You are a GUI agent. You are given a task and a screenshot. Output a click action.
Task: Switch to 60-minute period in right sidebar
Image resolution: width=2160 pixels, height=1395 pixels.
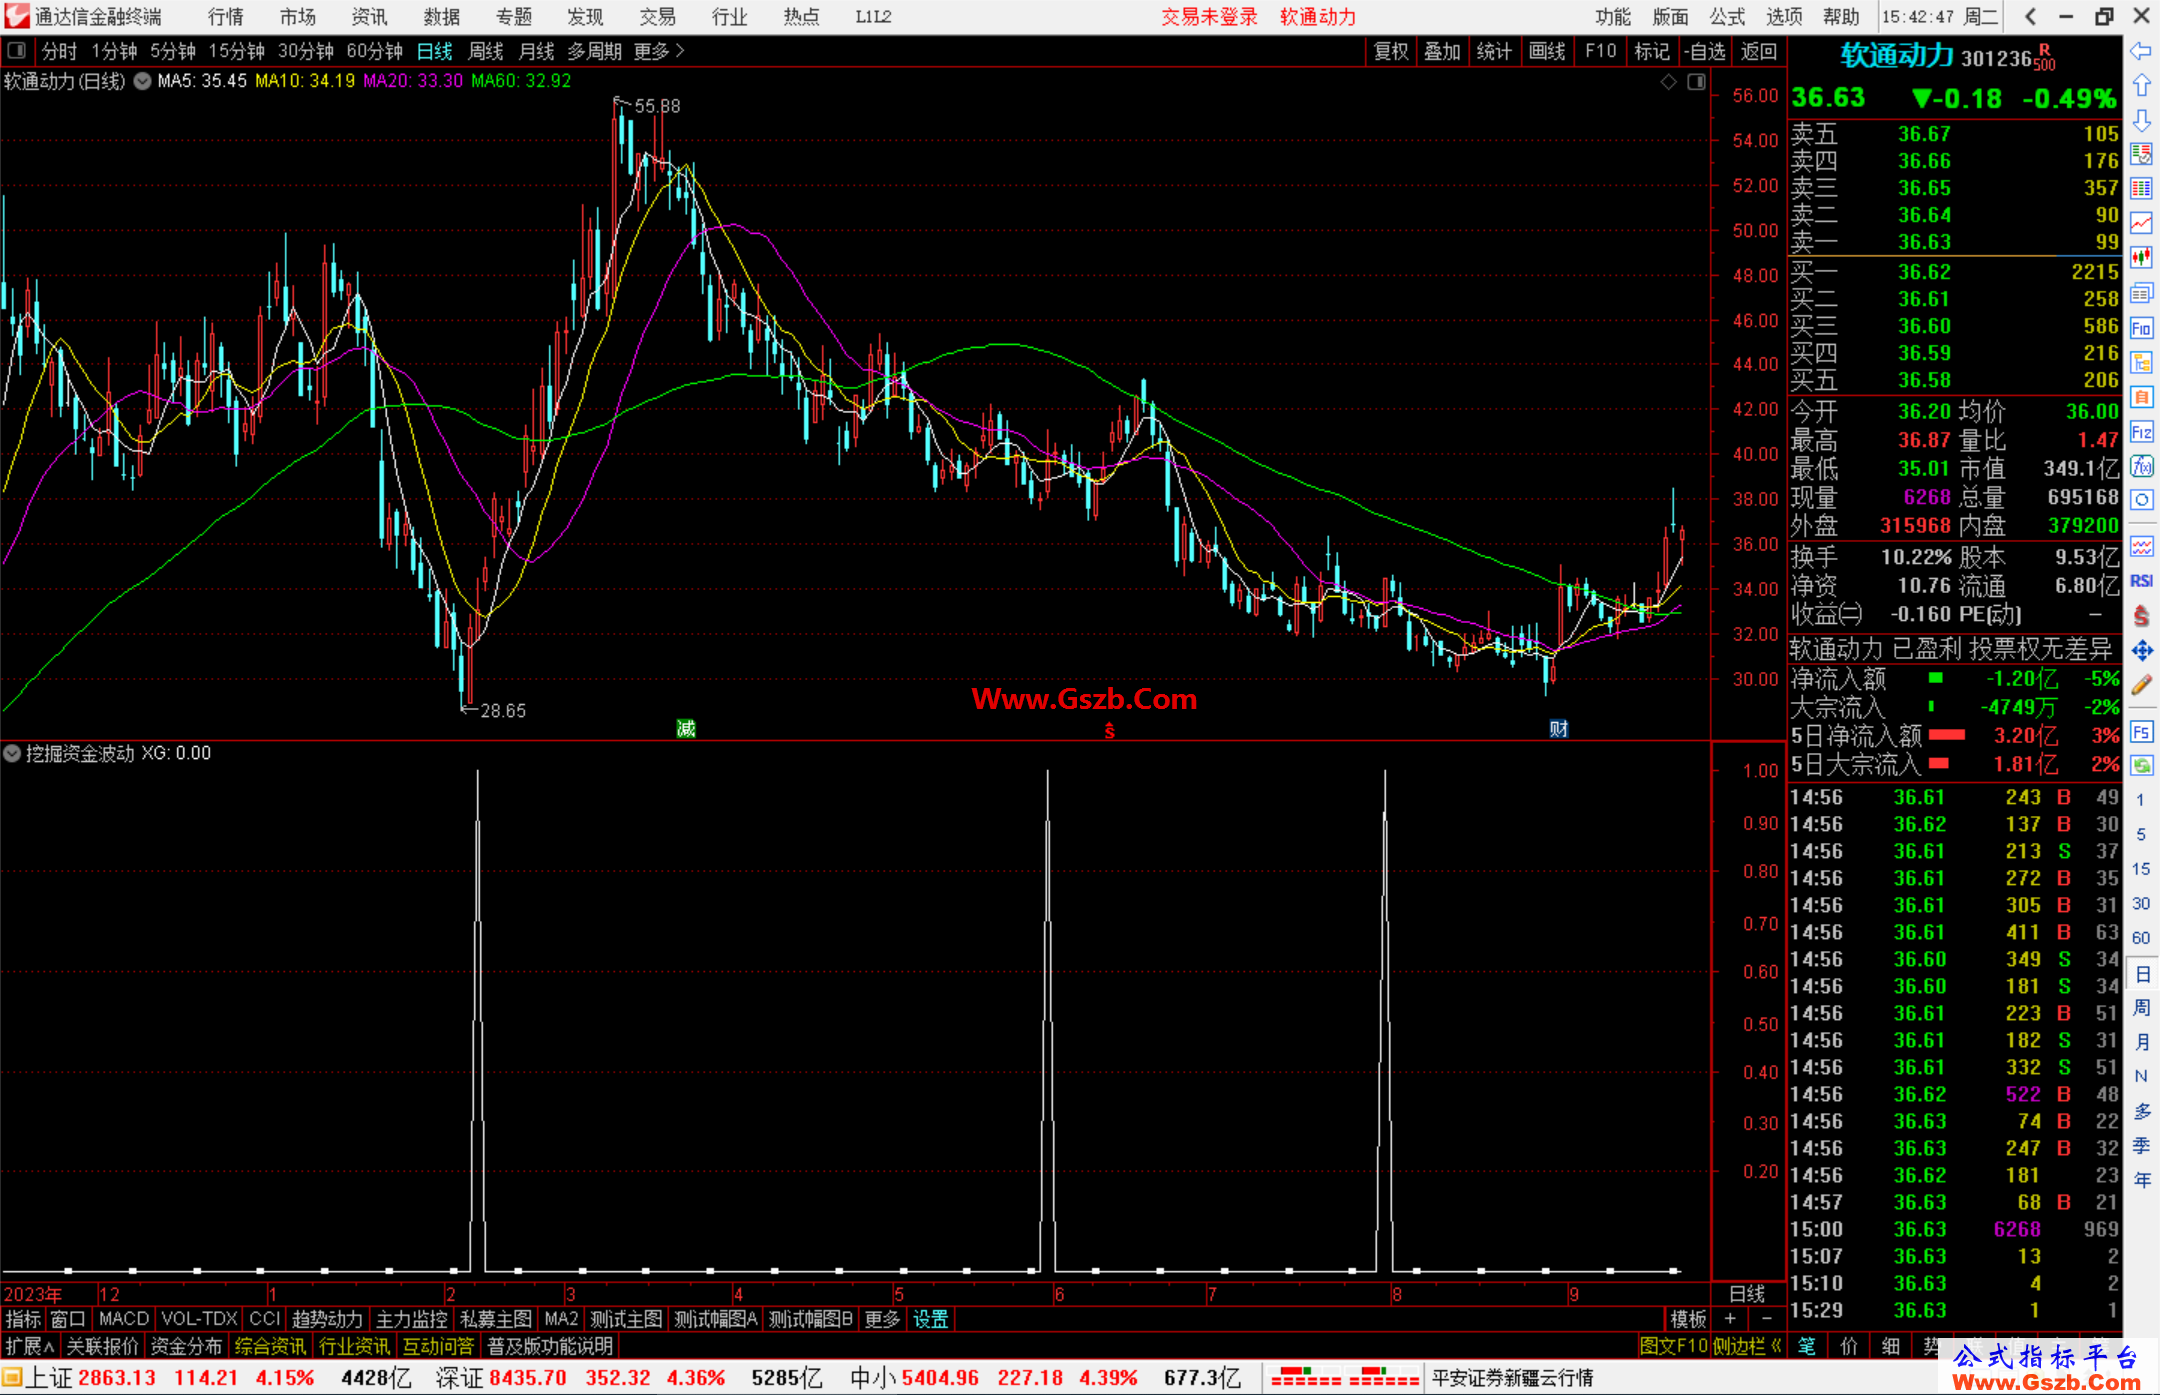point(2140,938)
